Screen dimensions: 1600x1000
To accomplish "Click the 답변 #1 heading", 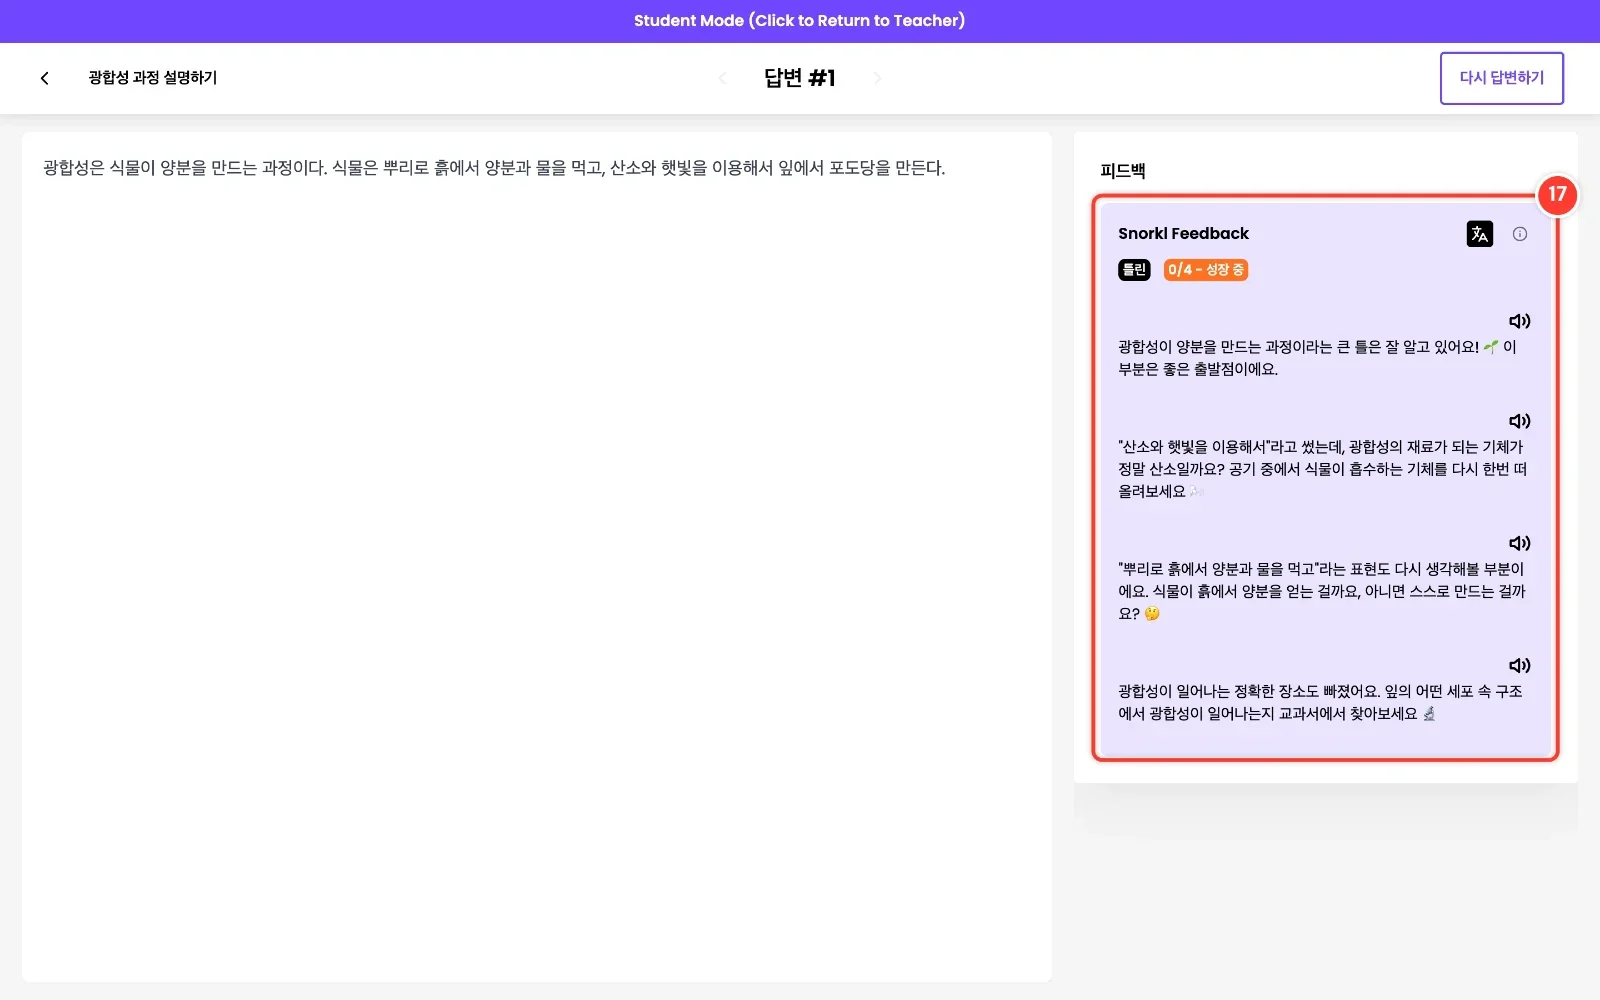I will [x=799, y=78].
